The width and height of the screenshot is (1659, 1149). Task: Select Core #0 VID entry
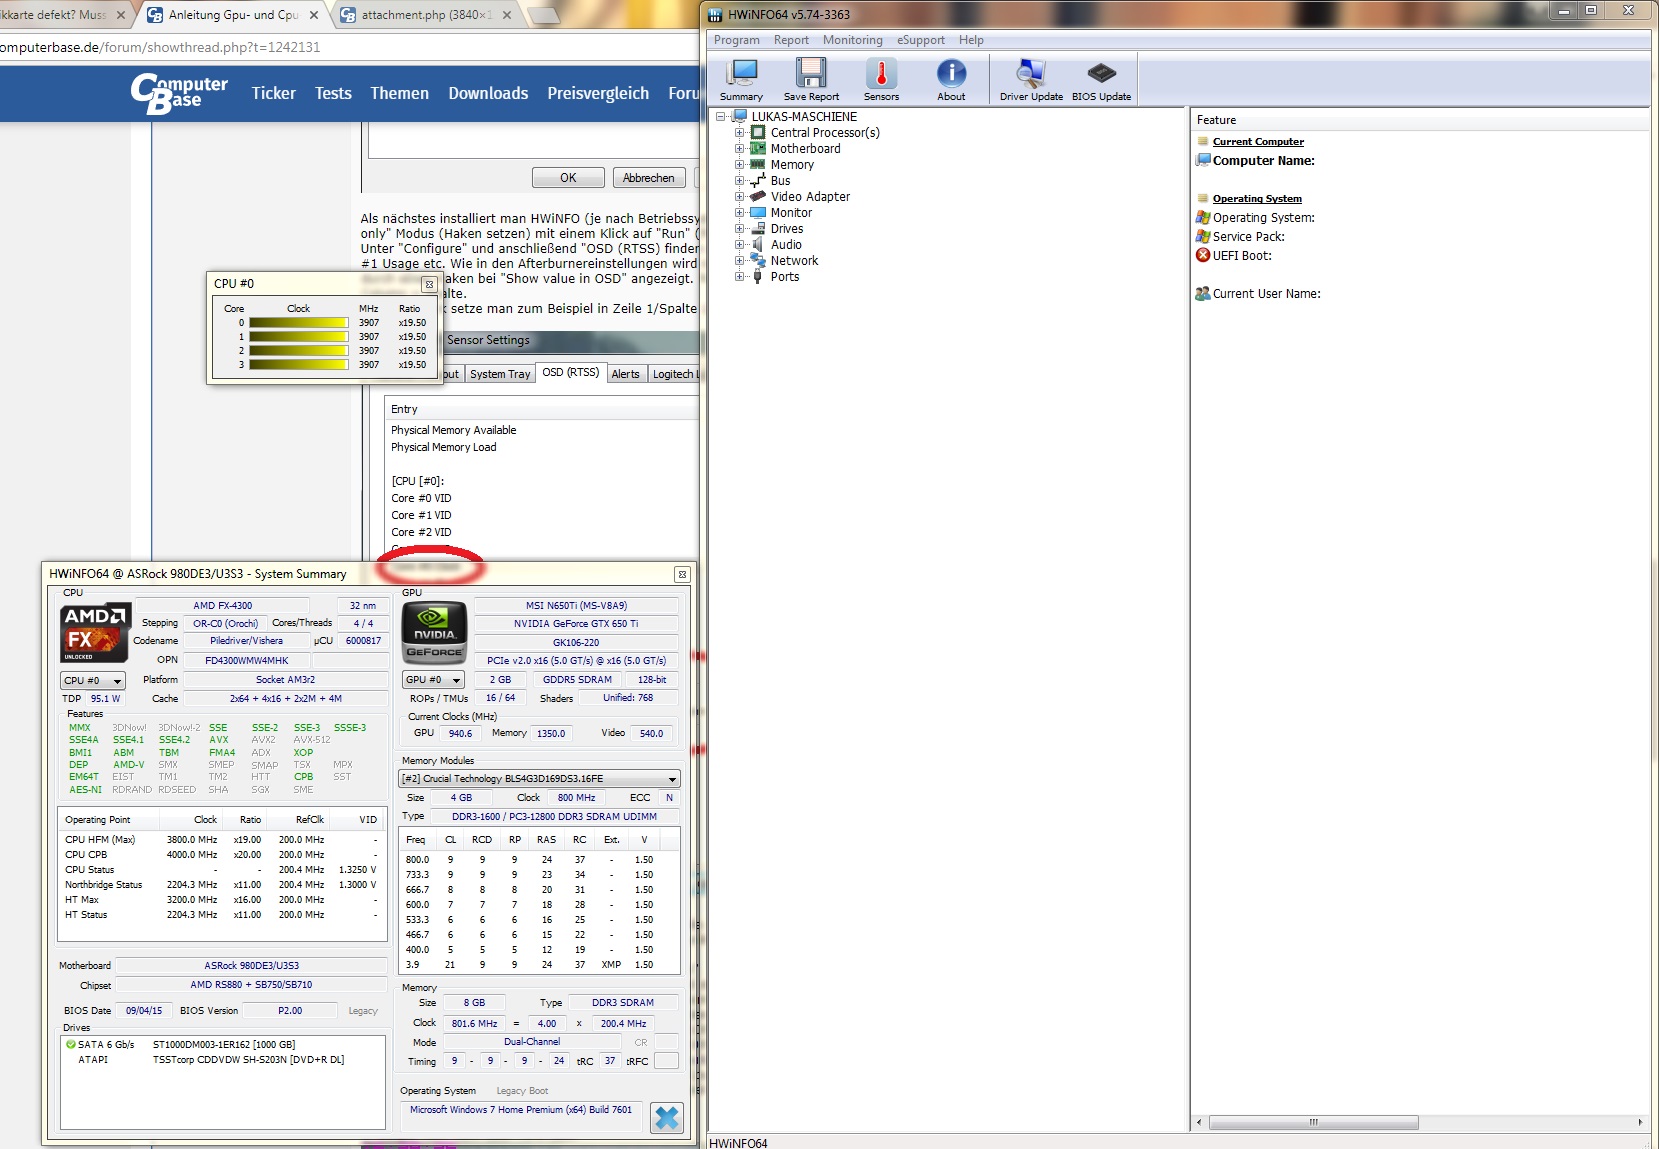(x=421, y=498)
